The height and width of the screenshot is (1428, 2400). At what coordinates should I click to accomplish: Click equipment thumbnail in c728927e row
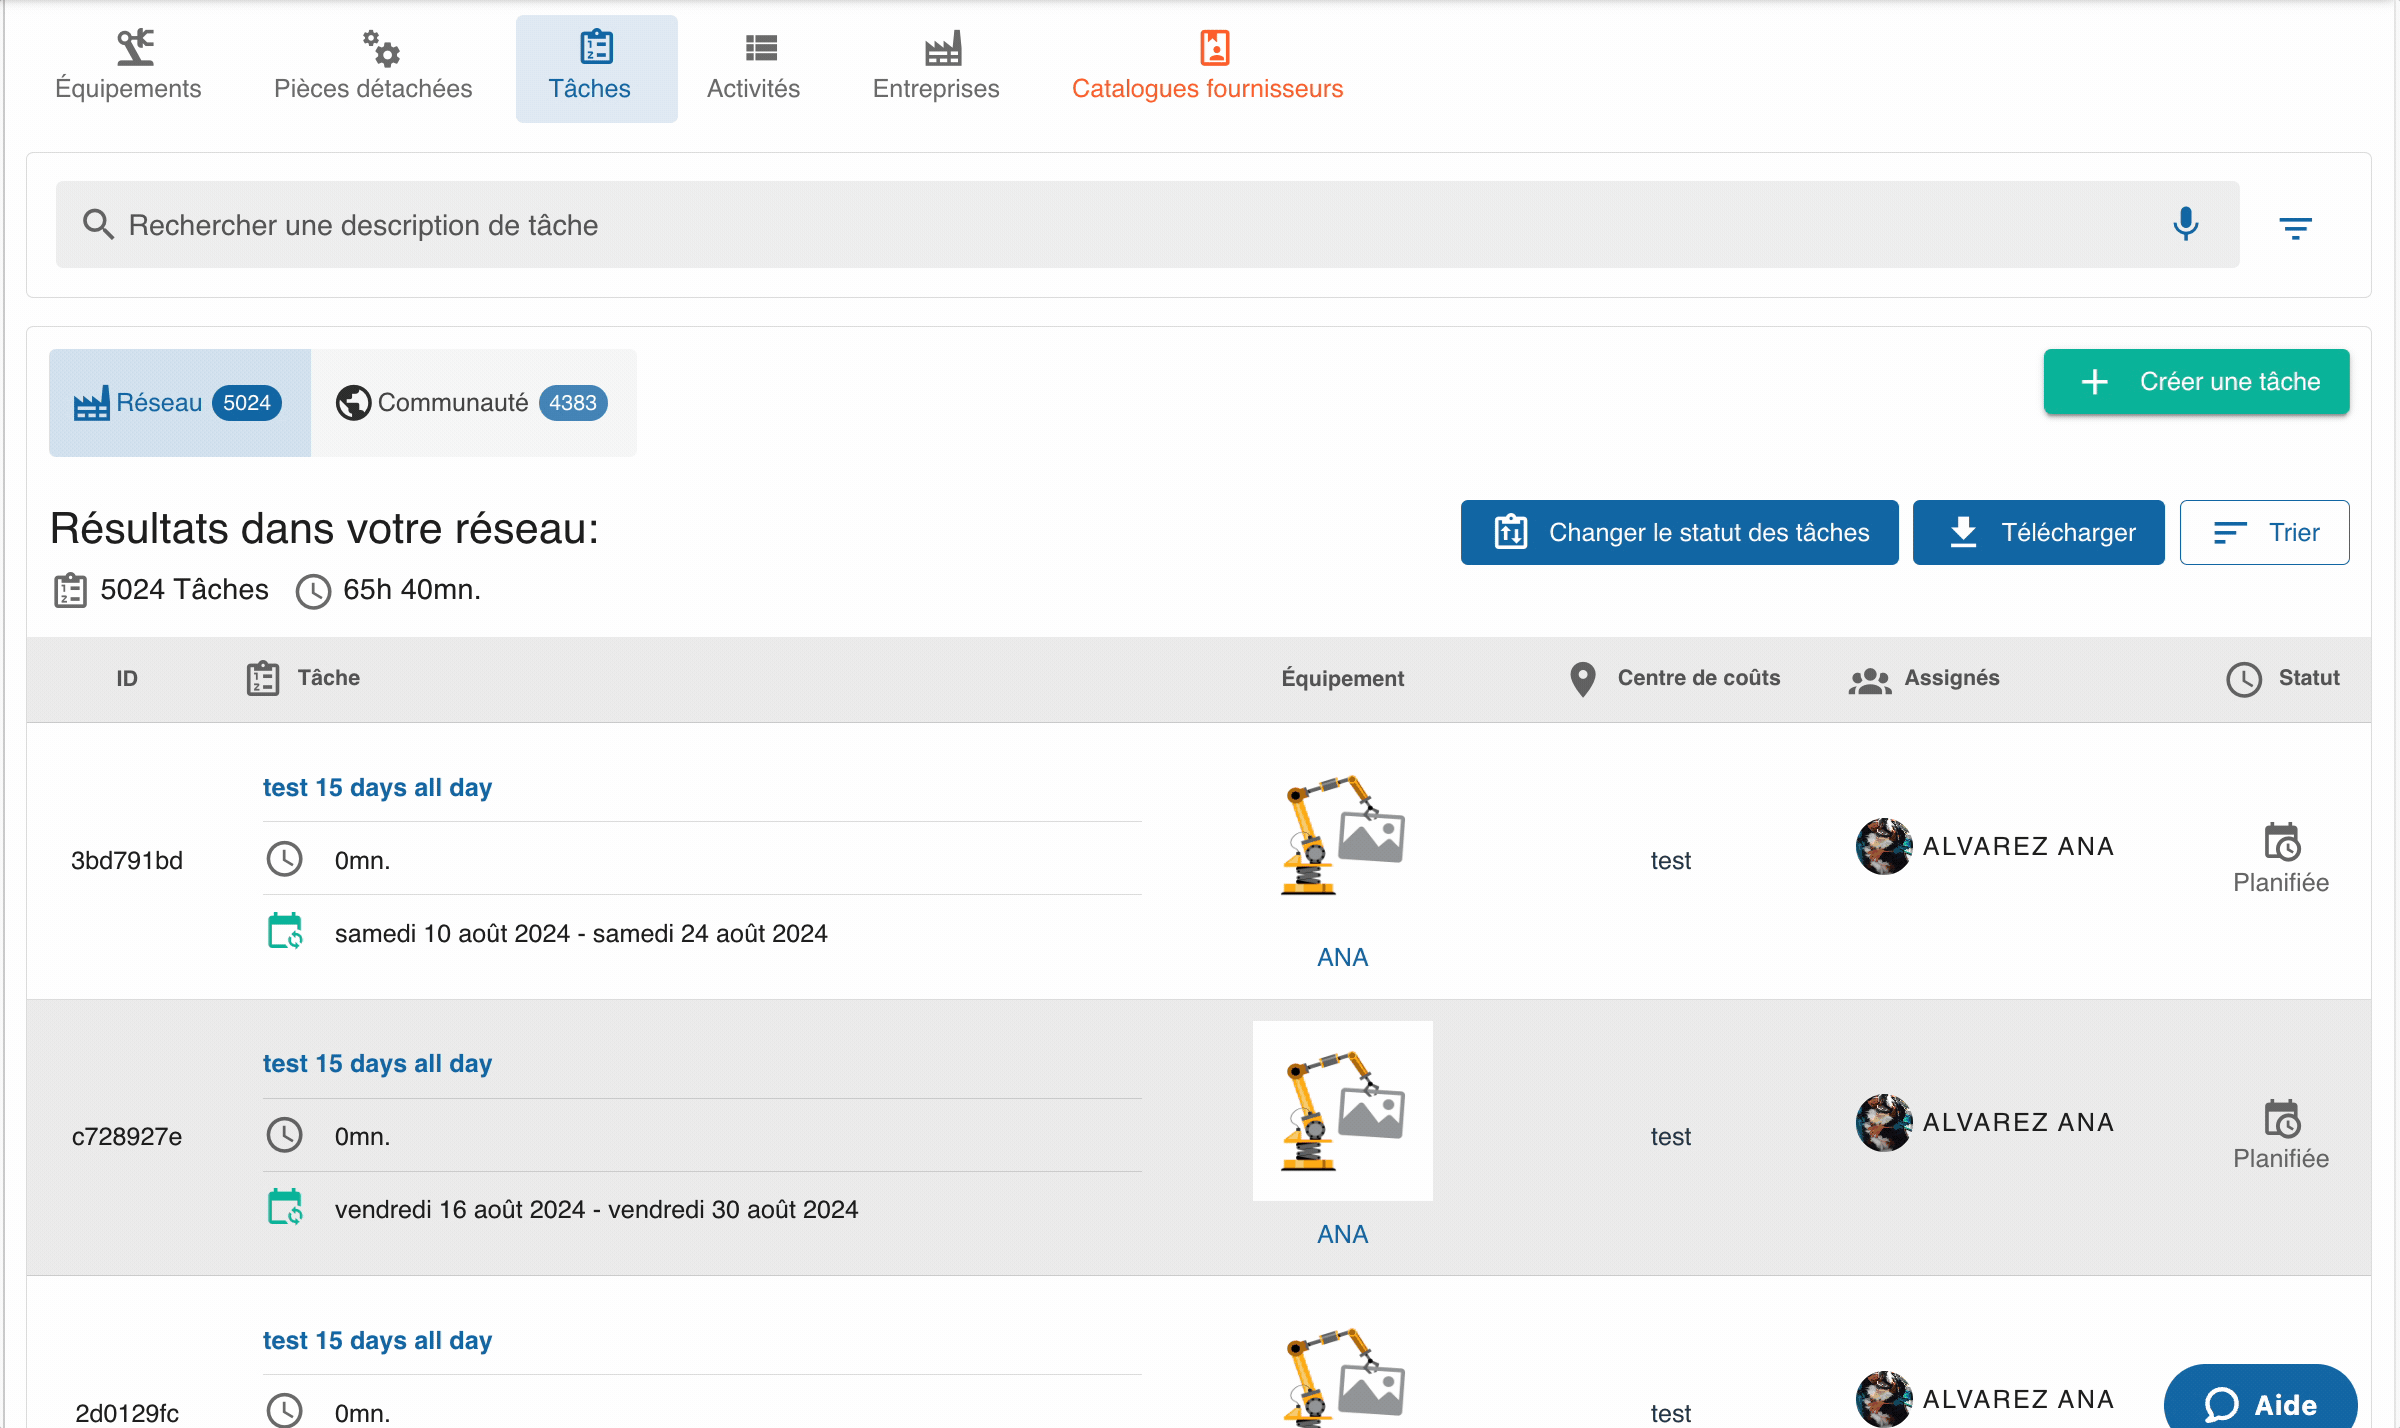[x=1342, y=1110]
